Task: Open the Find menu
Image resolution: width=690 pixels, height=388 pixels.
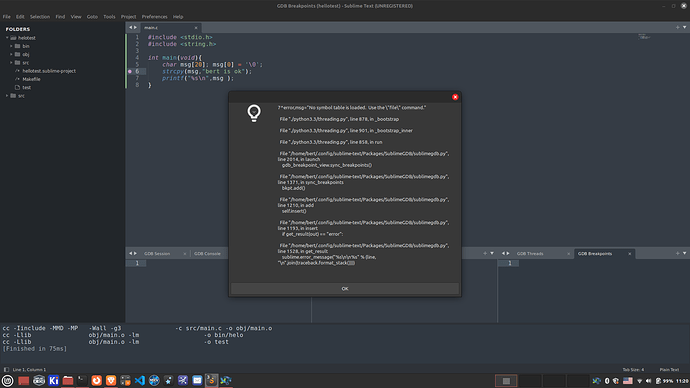Action: point(60,17)
